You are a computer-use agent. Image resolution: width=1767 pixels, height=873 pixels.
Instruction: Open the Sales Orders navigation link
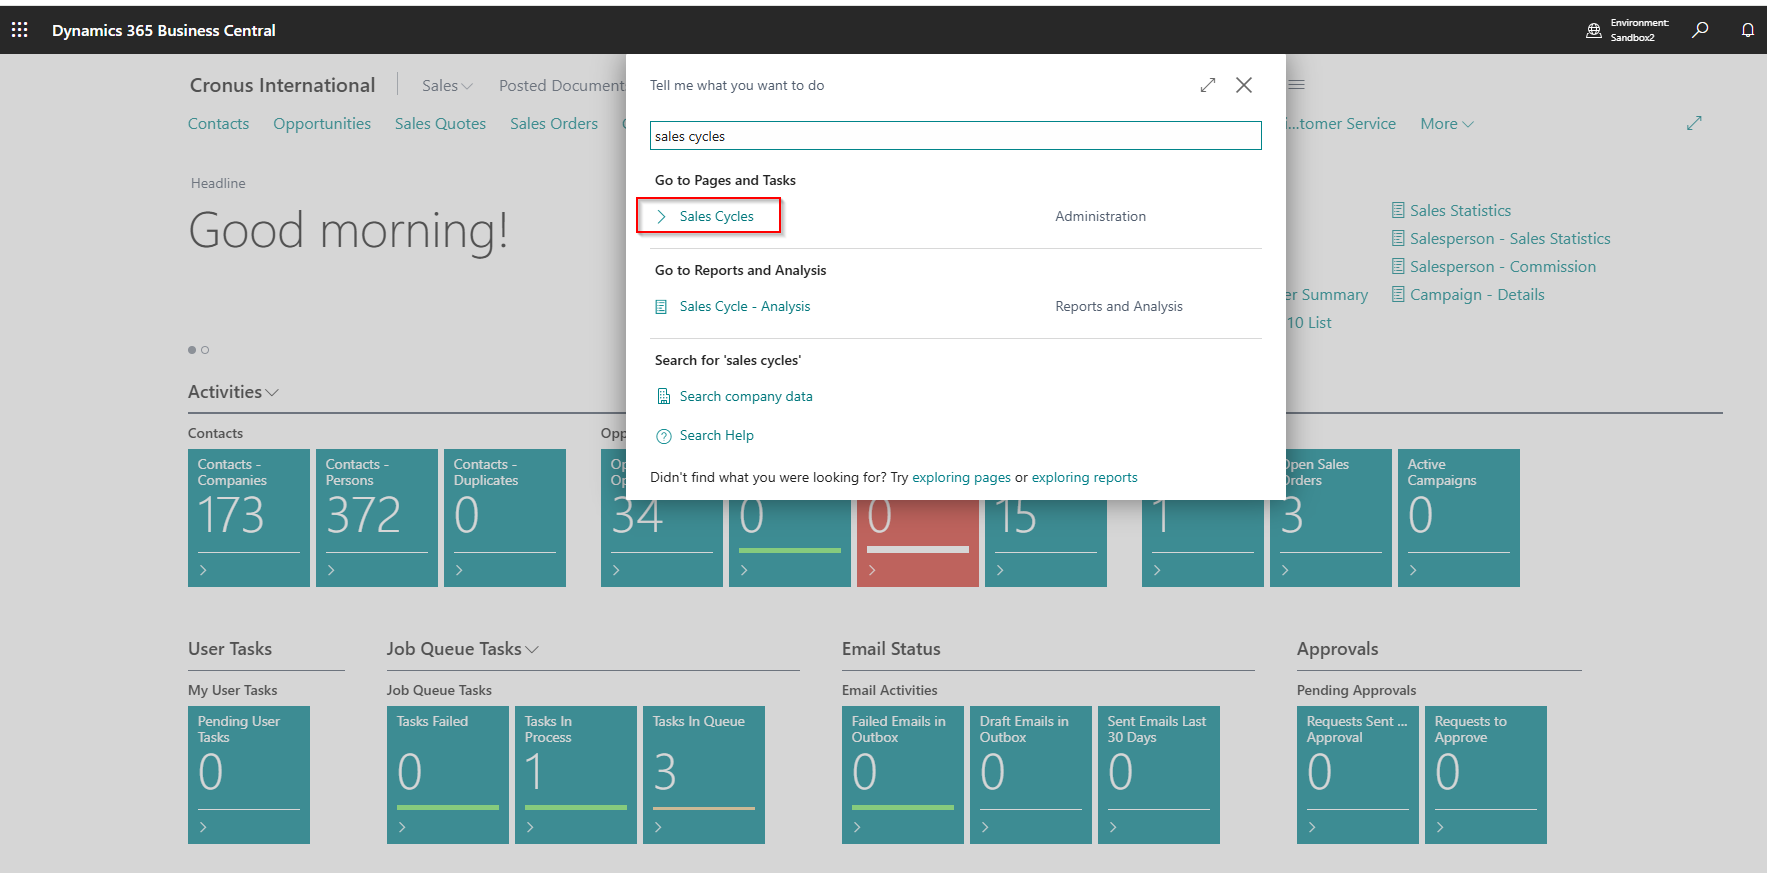point(554,124)
